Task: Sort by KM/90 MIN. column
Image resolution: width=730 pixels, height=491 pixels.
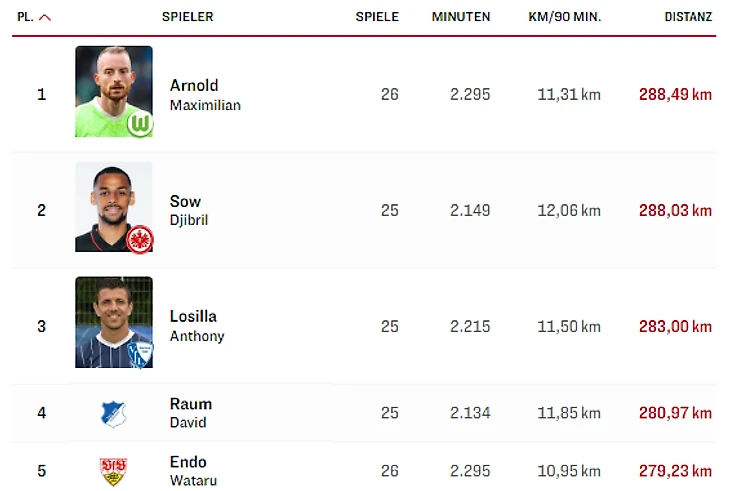Action: (x=565, y=17)
